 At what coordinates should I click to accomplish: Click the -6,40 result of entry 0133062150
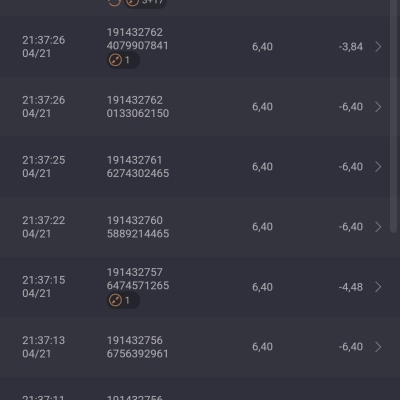point(351,107)
